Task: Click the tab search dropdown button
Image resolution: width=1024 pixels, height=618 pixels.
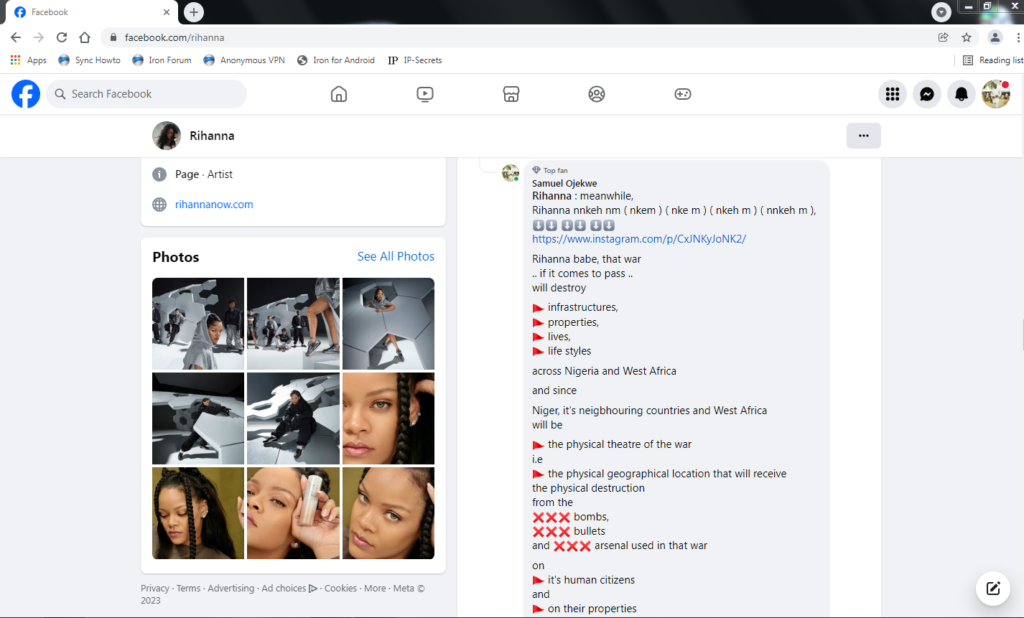Action: click(x=941, y=12)
